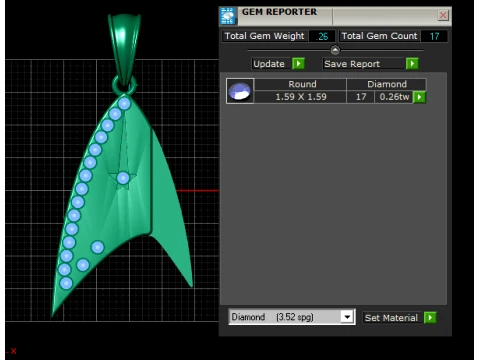Click the Total Gem Count label
Viewport: 480px width, 360px height.
[379, 36]
